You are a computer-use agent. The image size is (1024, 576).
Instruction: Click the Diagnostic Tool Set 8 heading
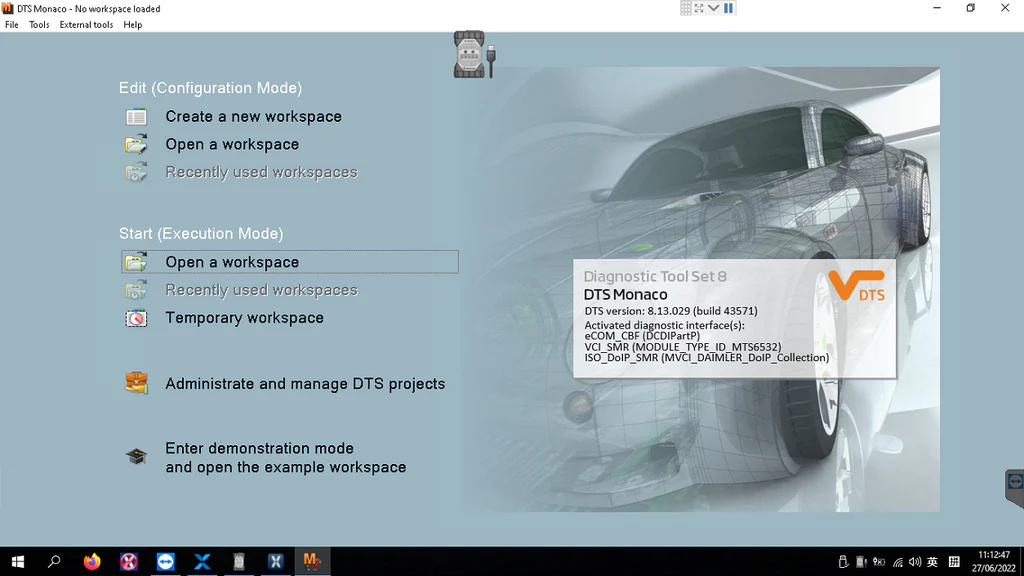(655, 276)
